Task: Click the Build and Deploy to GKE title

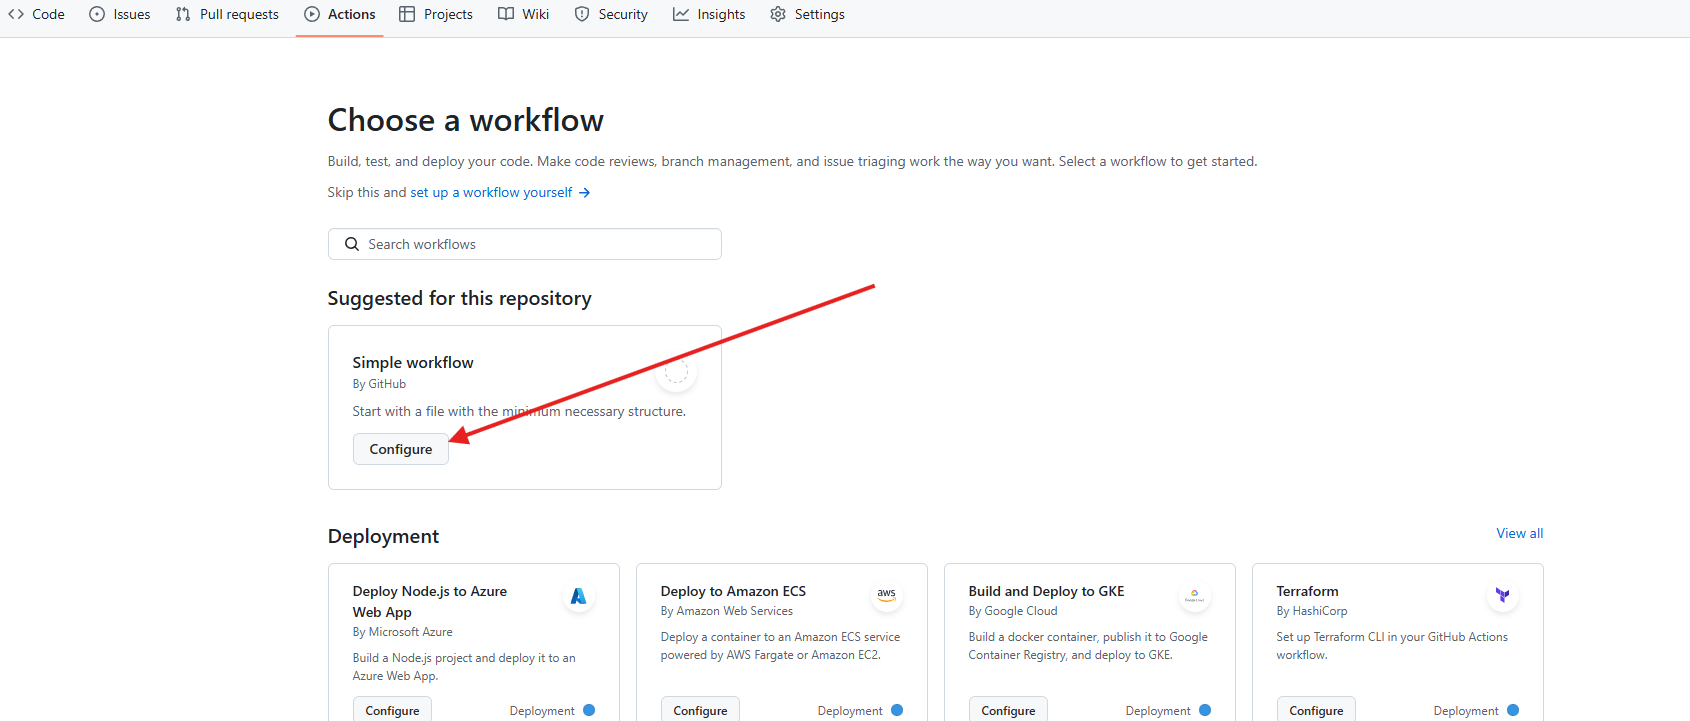Action: coord(1046,591)
